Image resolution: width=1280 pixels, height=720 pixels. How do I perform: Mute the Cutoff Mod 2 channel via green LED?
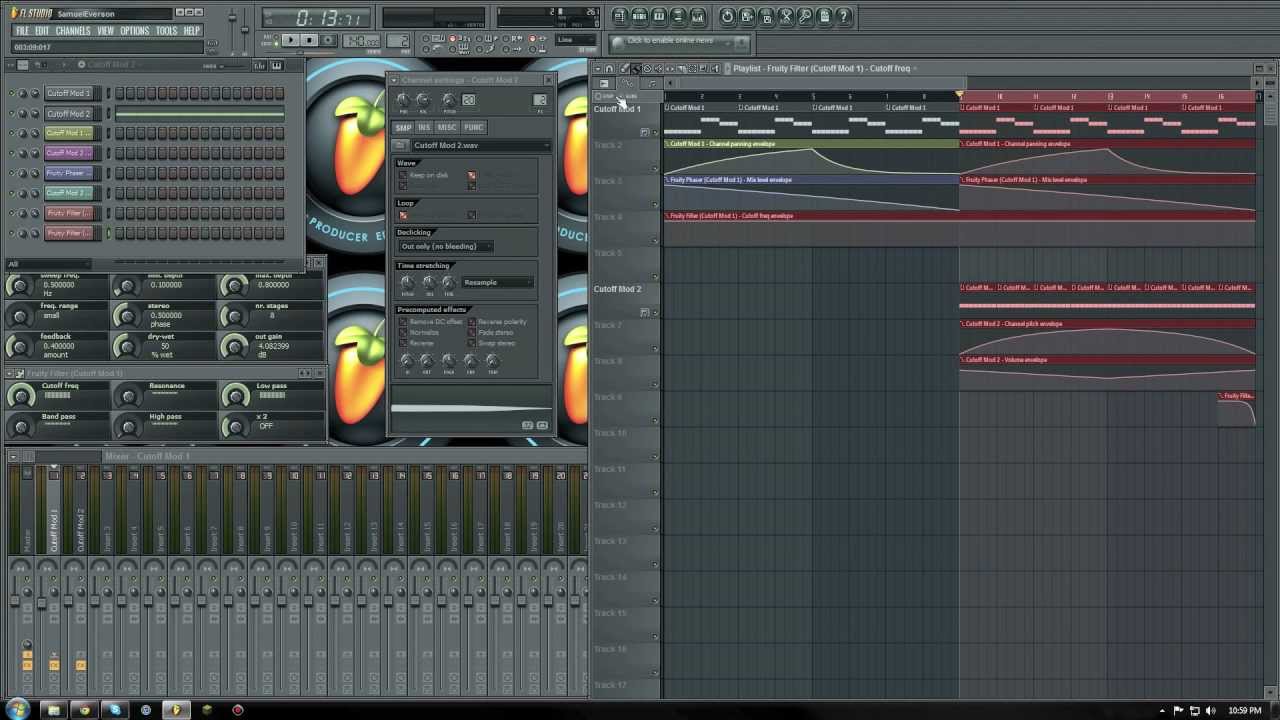(x=11, y=113)
